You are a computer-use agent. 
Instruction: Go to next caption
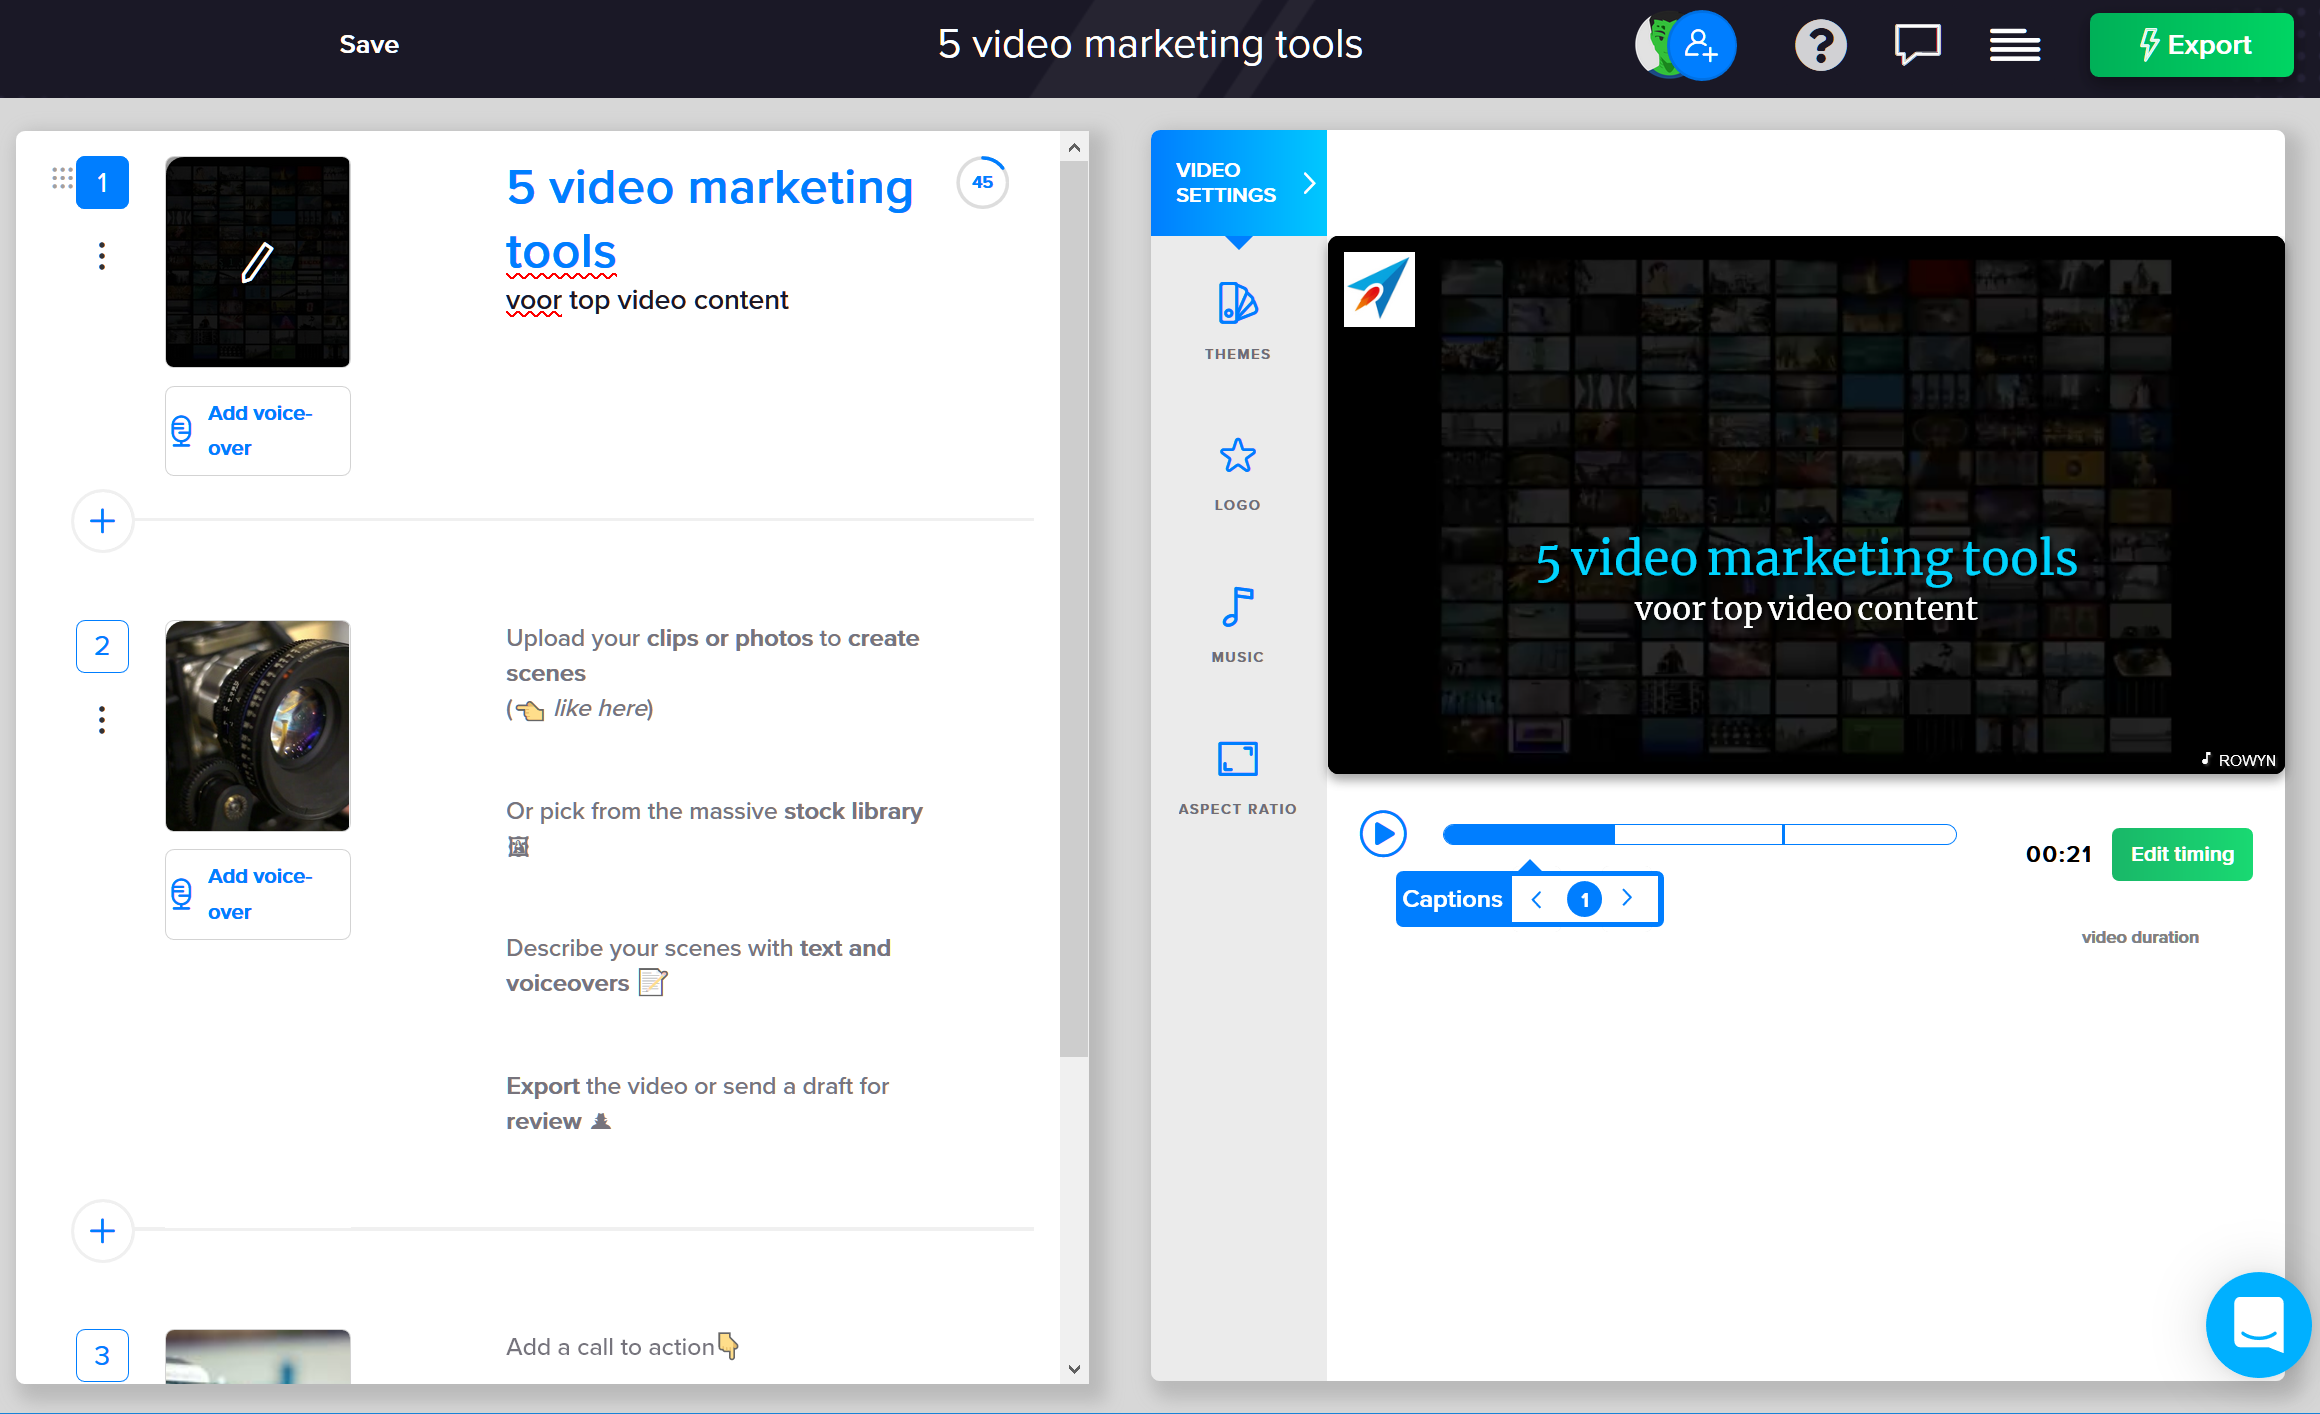(1627, 898)
